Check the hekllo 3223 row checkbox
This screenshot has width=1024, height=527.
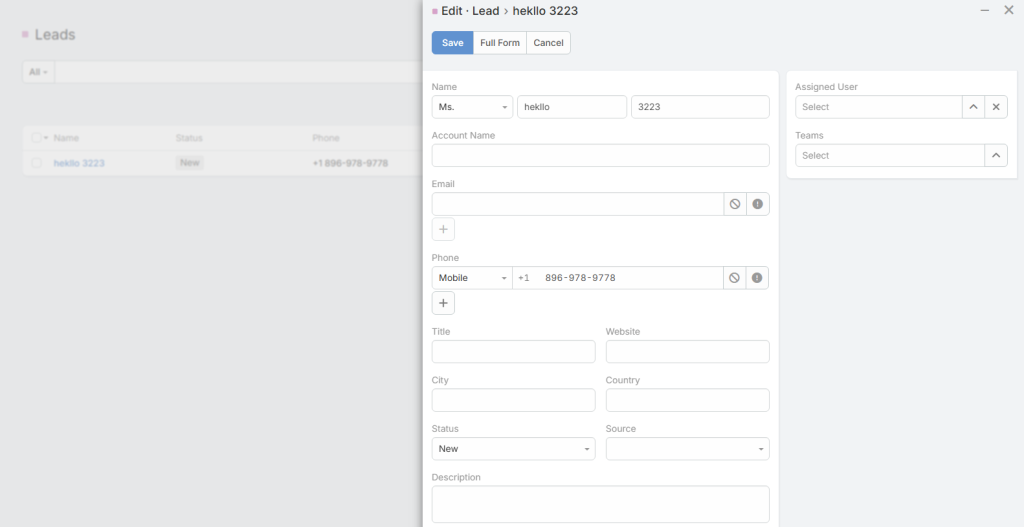(37, 163)
